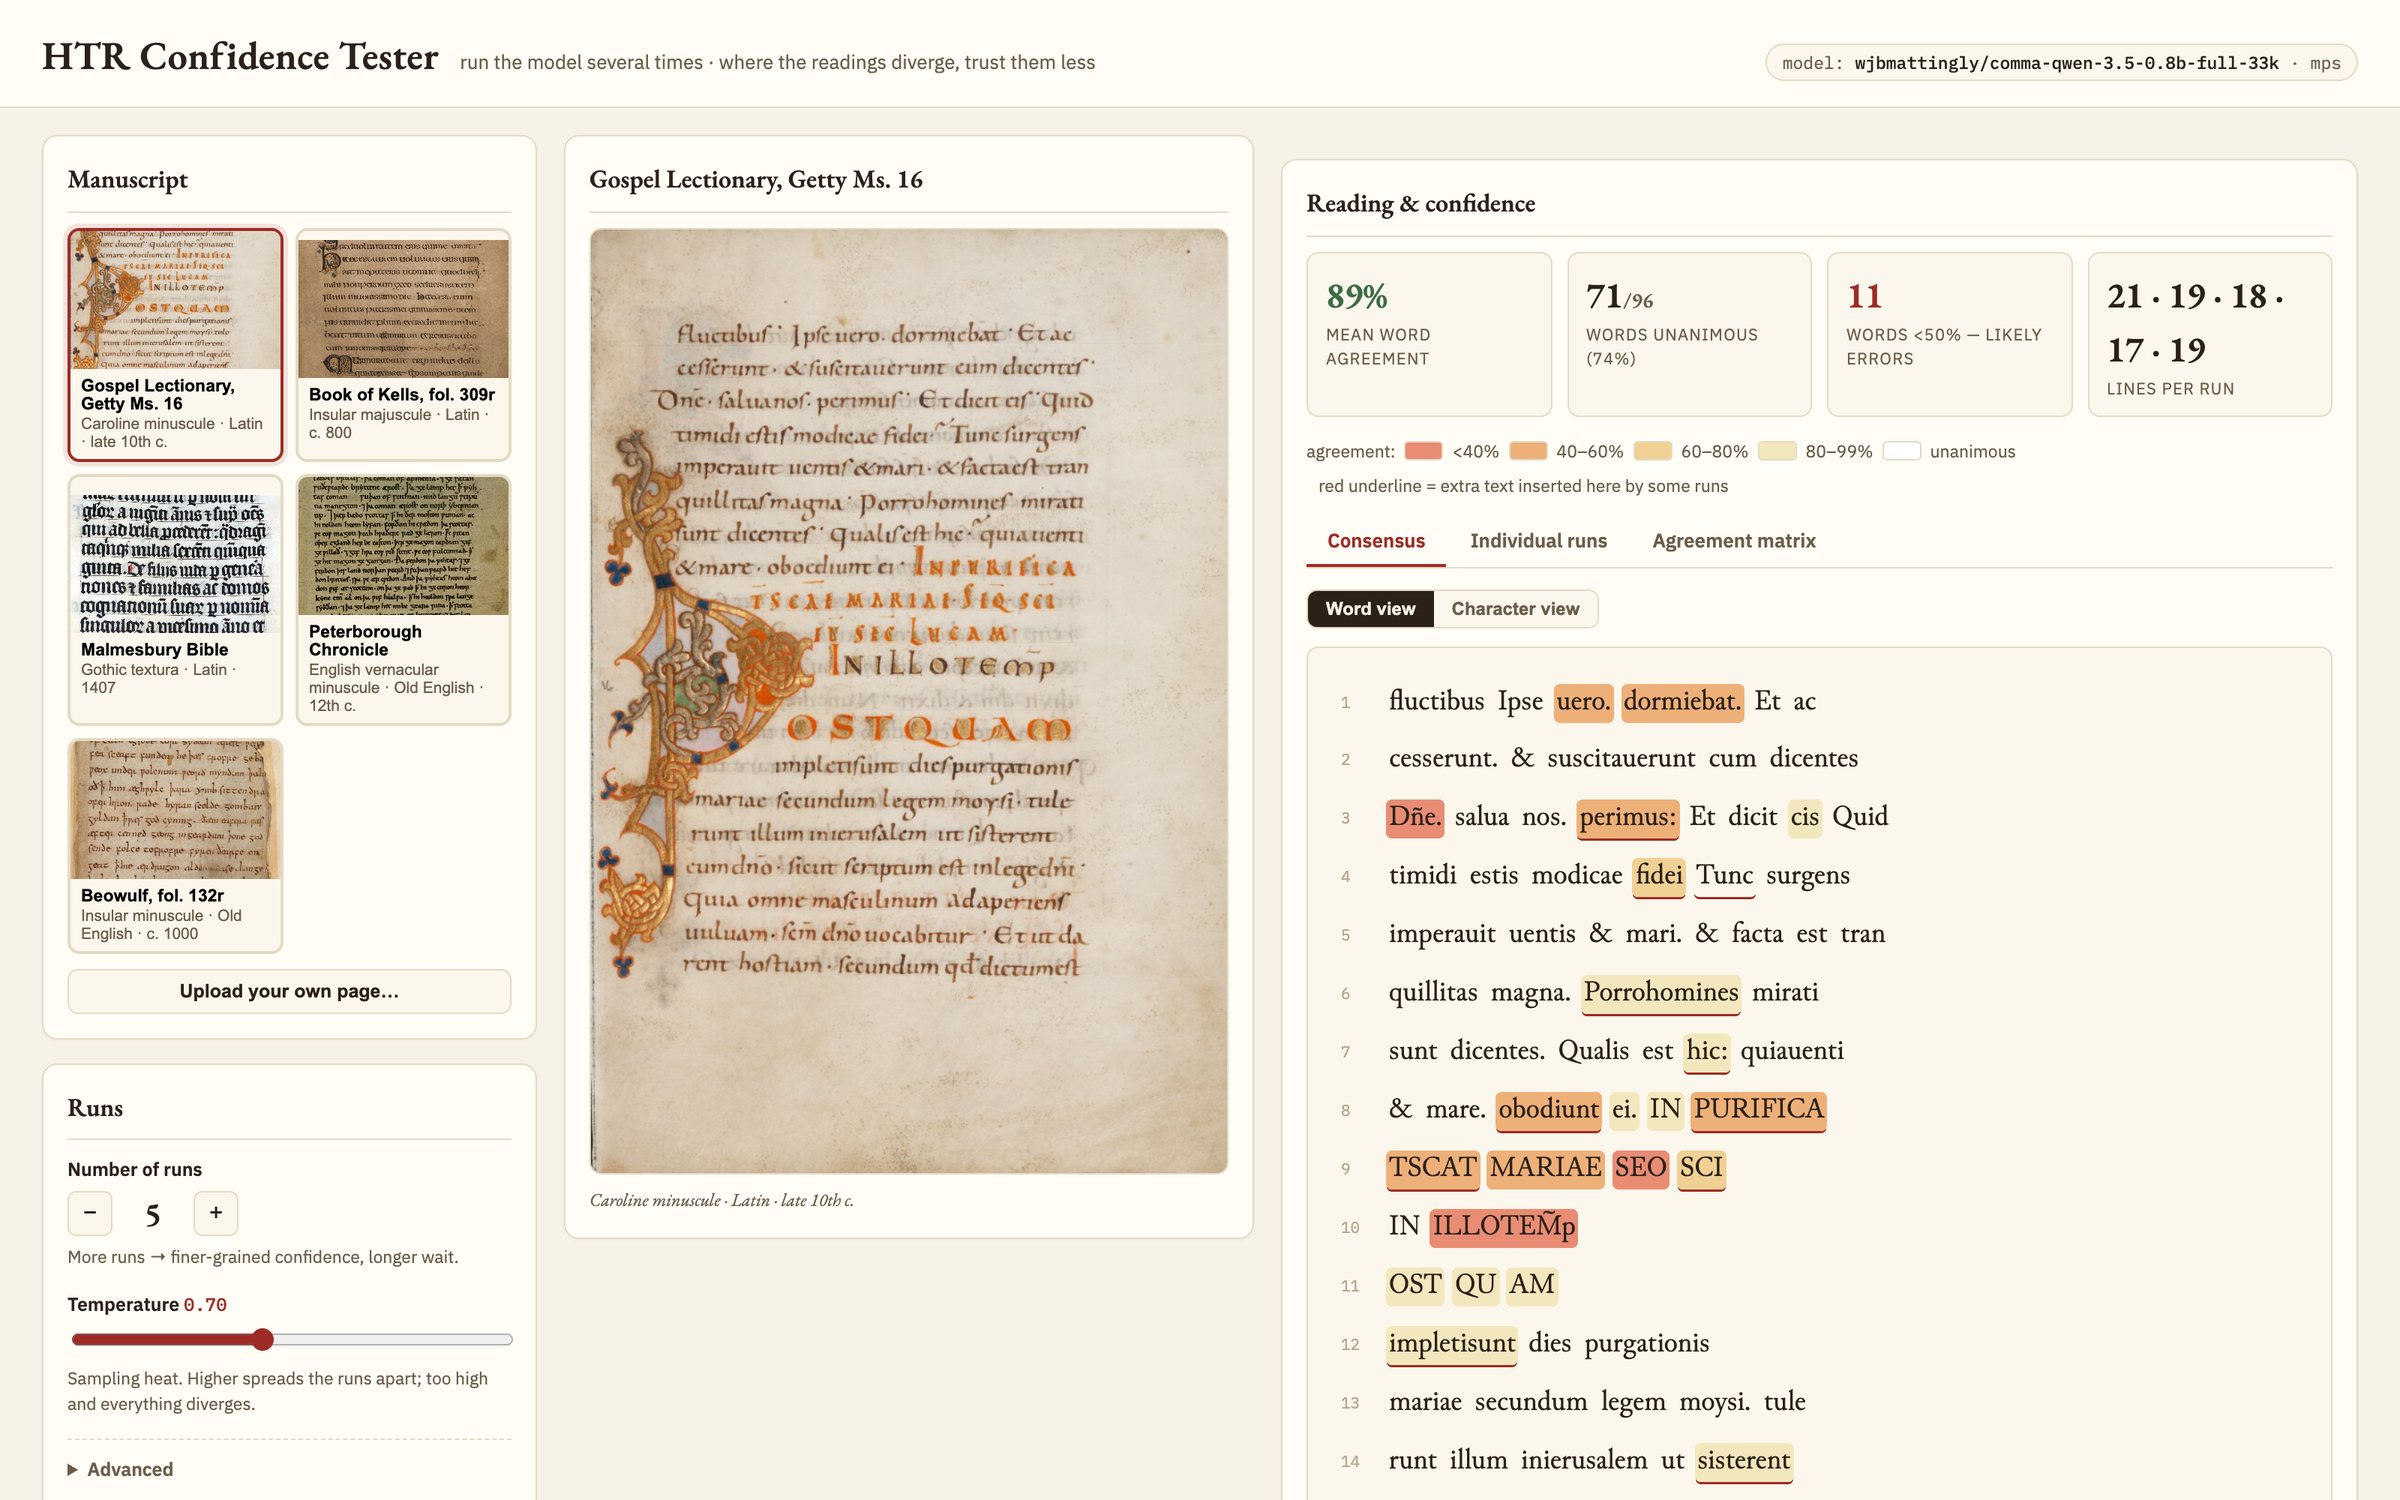Click the <40% agreement legend swatch
Viewport: 2400px width, 1500px height.
point(1423,451)
